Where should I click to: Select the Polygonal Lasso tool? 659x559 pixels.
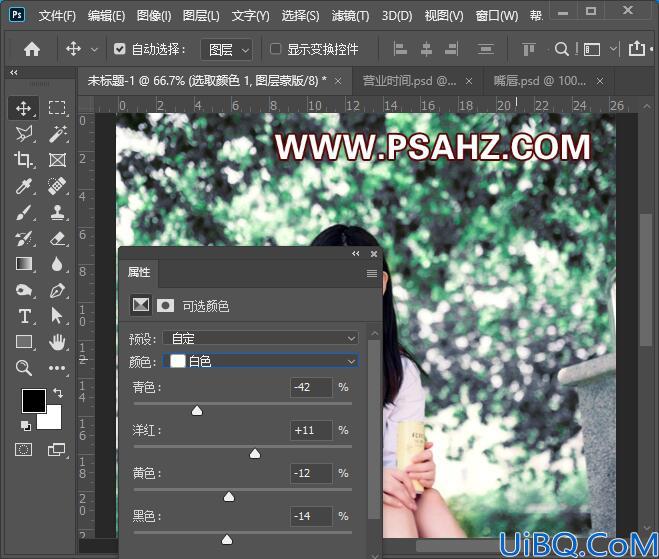click(x=24, y=134)
